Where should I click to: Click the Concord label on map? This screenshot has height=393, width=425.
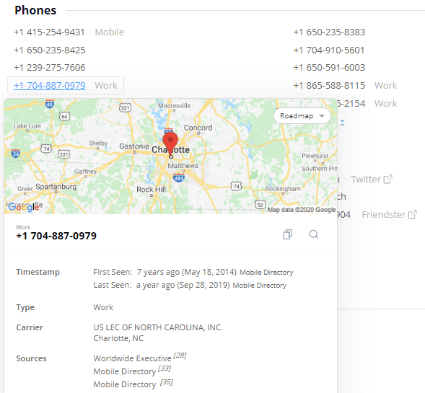coord(198,128)
